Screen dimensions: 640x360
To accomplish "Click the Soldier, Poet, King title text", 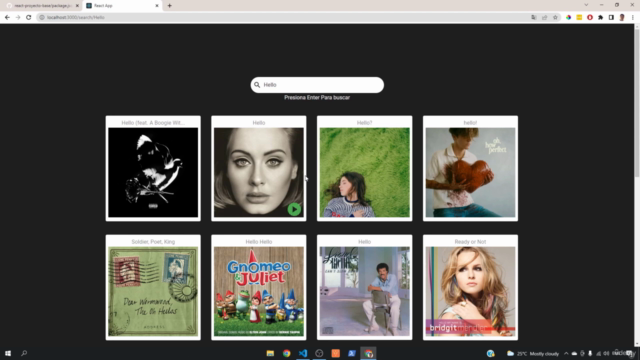I will 153,242.
